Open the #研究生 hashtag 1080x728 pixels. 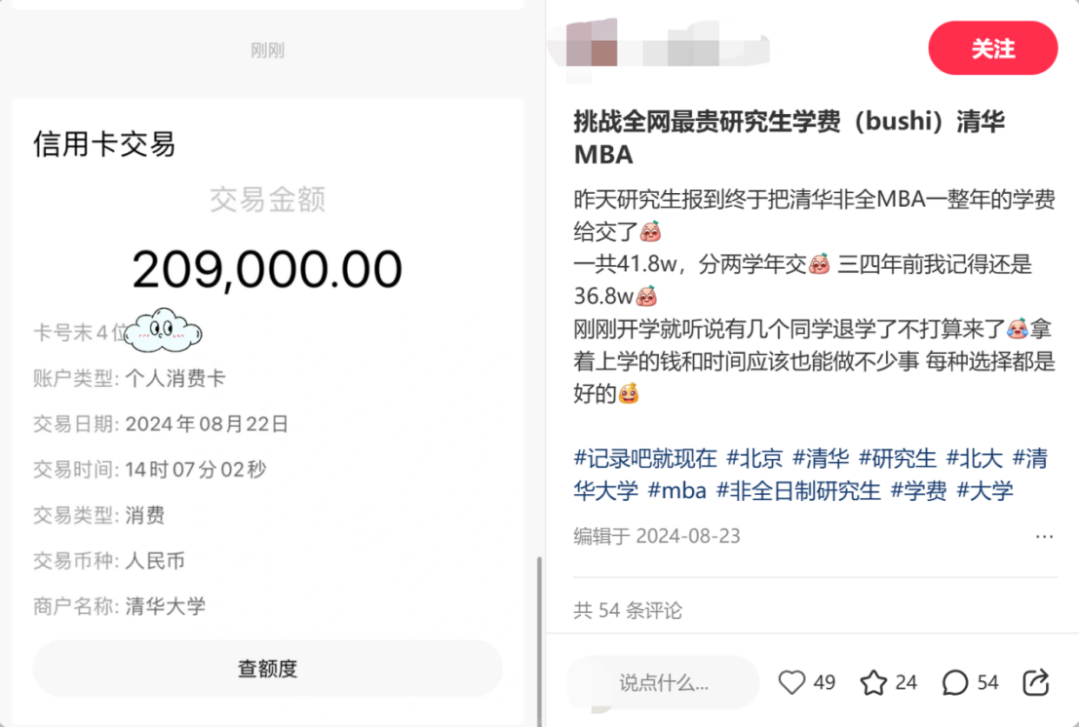[x=897, y=458]
